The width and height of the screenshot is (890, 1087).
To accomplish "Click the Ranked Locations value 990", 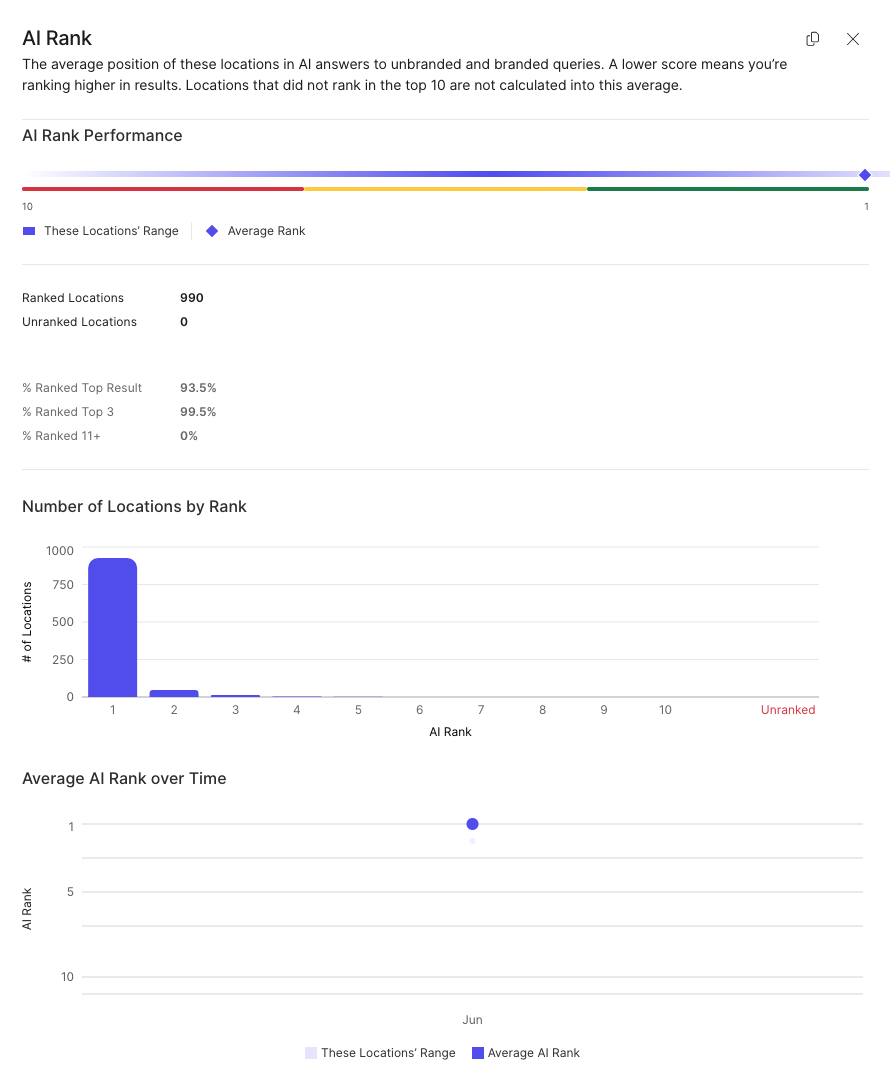I will click(192, 298).
